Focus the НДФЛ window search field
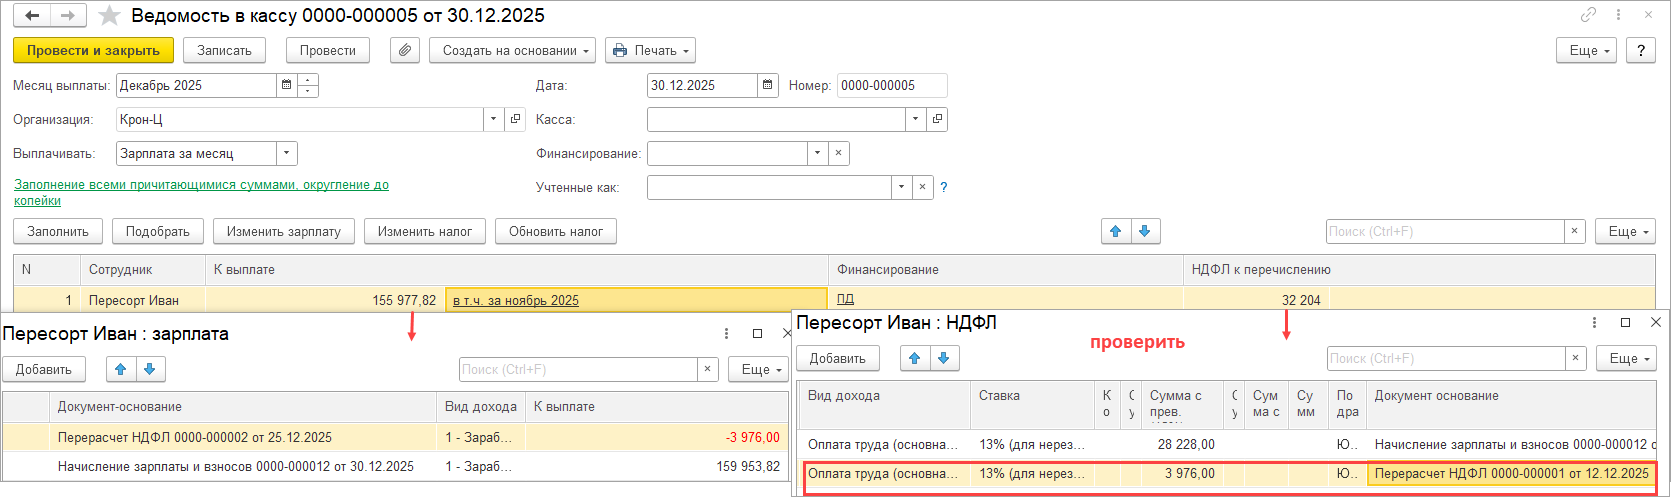The image size is (1671, 497). (1446, 358)
